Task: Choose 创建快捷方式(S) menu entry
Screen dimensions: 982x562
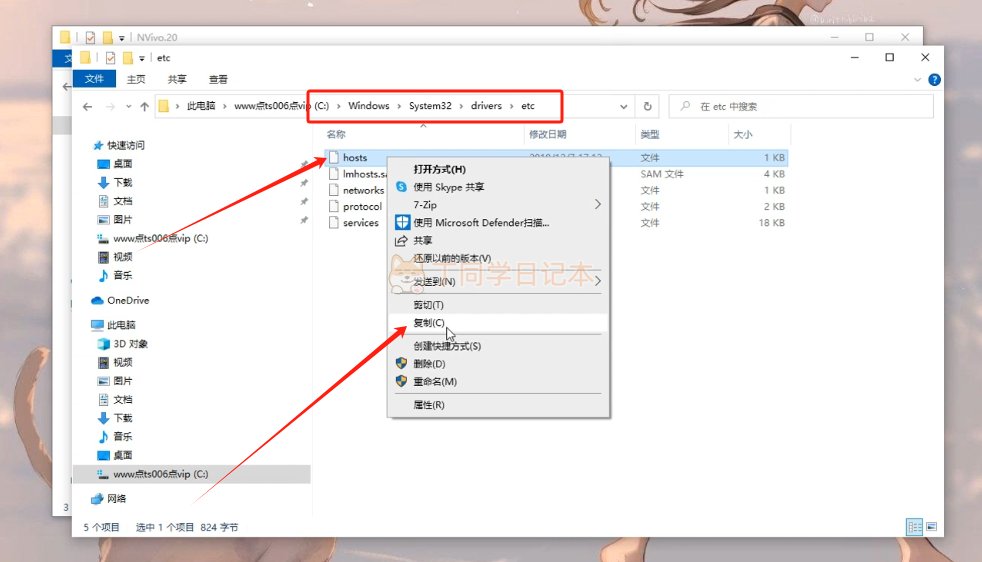Action: [498, 346]
